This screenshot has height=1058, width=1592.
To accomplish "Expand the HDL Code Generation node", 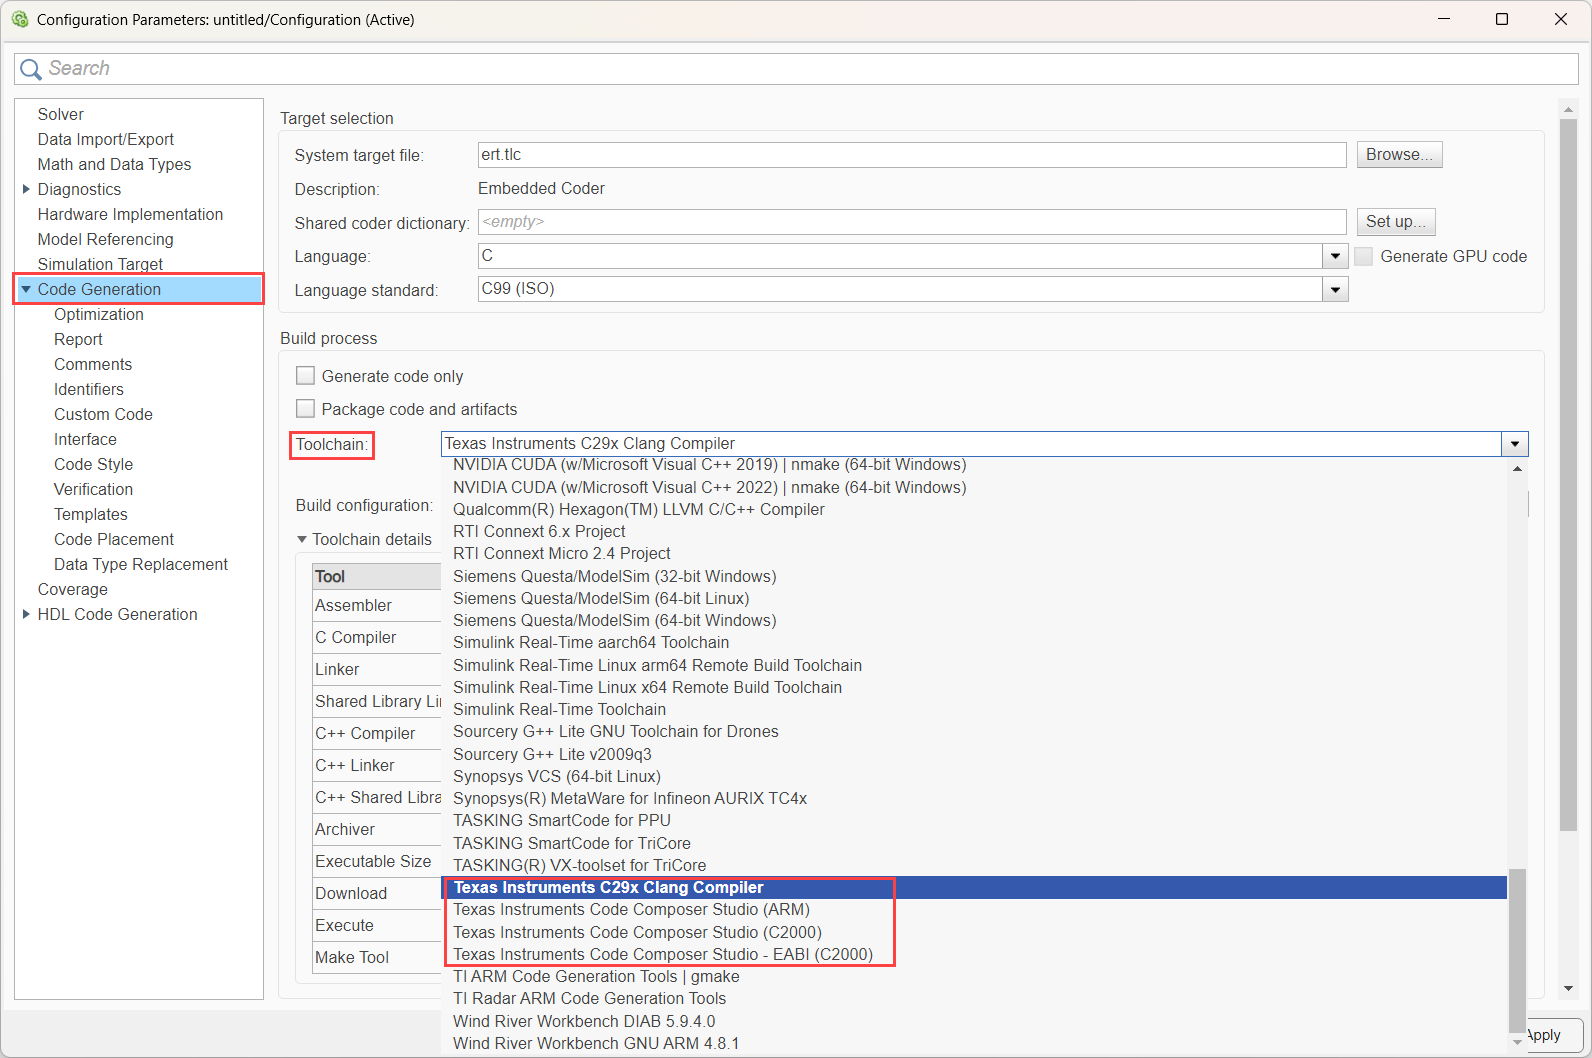I will (x=26, y=614).
